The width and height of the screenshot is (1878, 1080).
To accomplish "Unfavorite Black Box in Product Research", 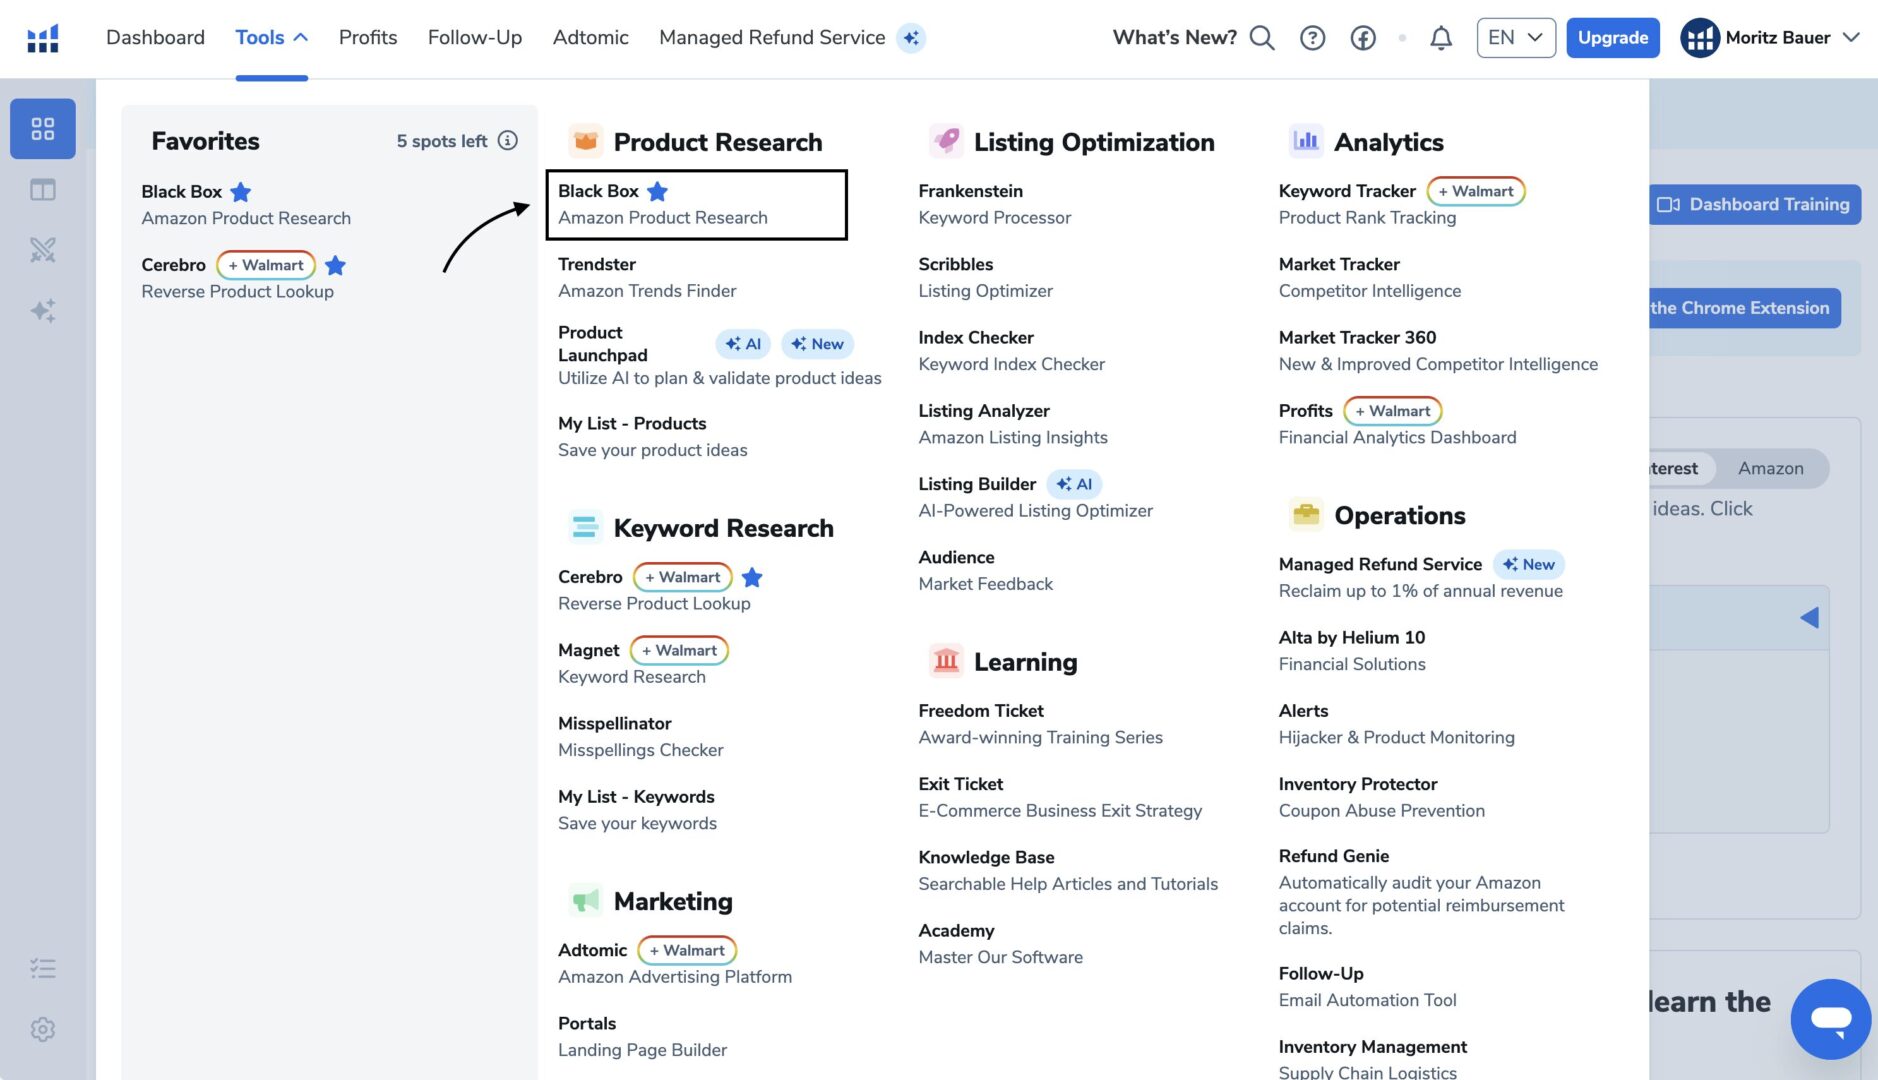I will [x=657, y=191].
